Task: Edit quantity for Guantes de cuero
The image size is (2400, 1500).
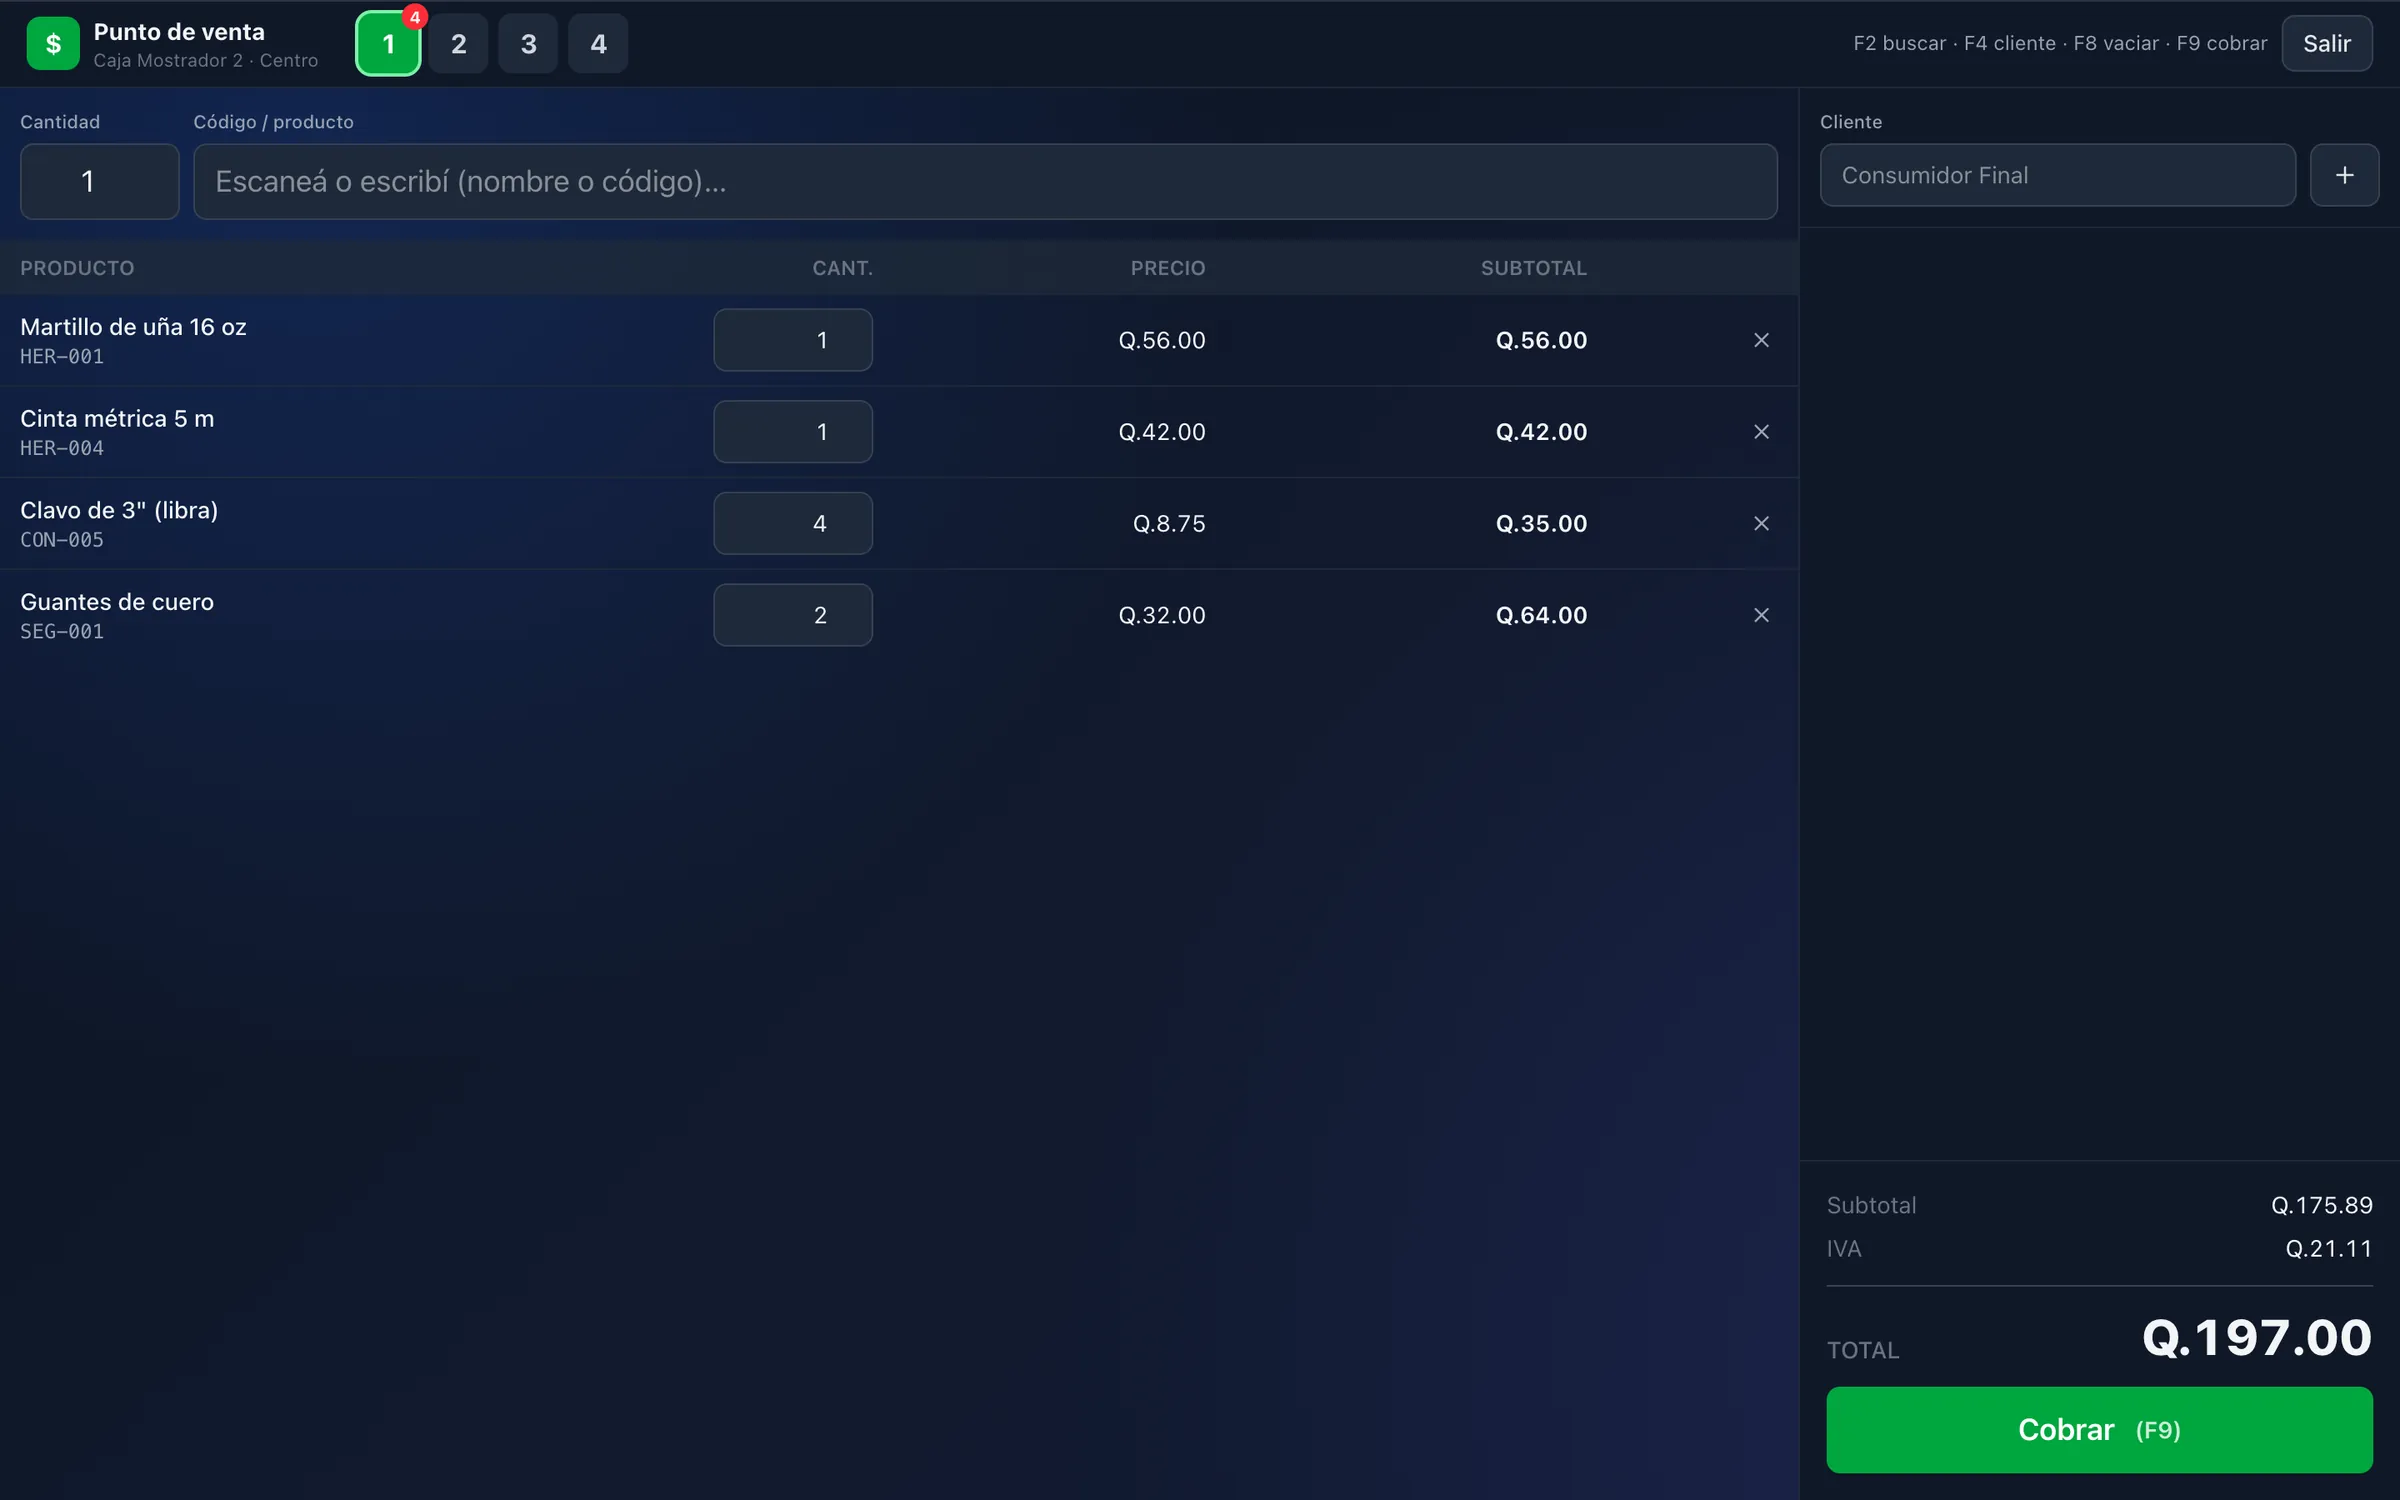Action: point(792,615)
